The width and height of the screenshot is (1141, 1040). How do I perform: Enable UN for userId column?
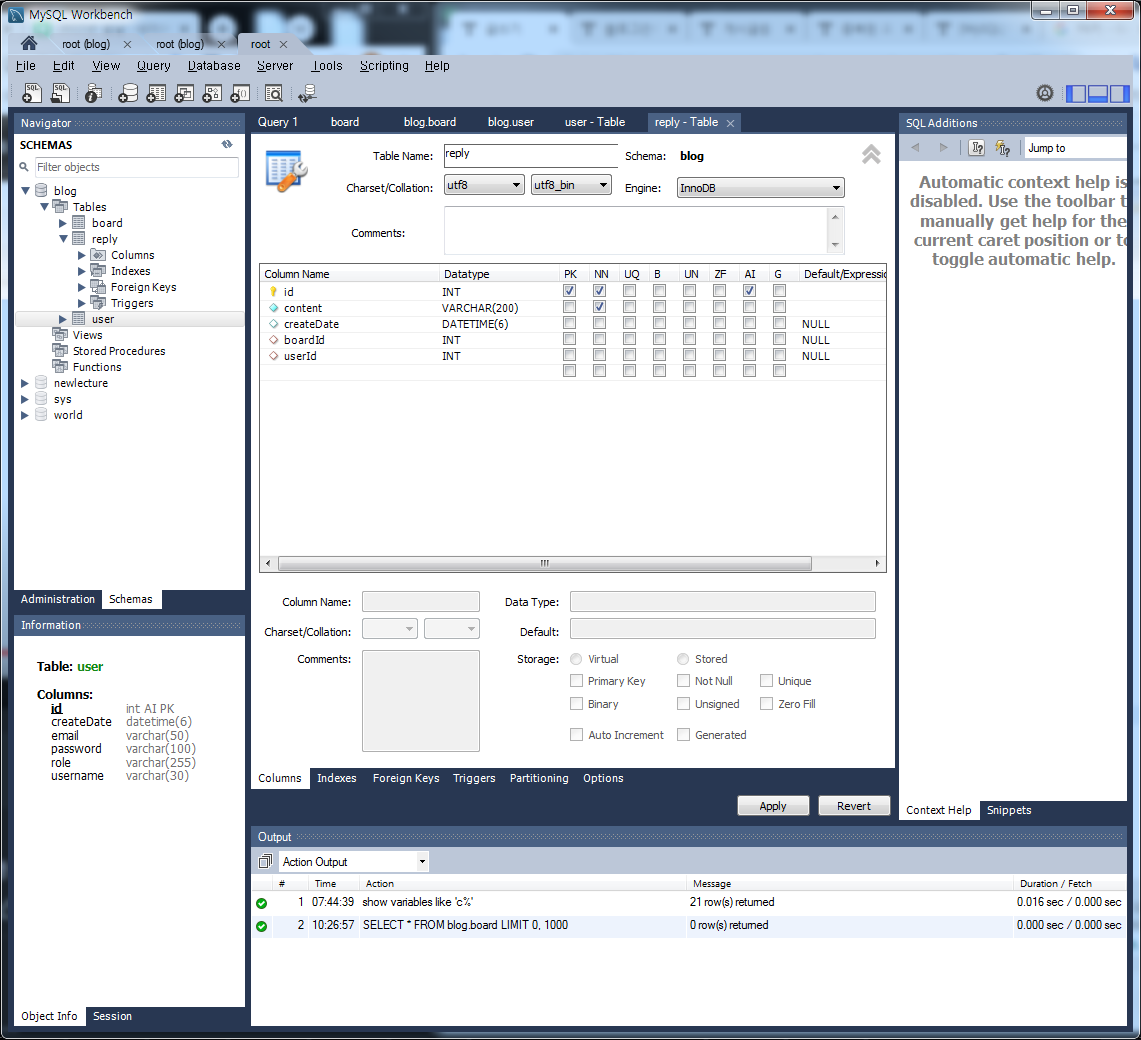[x=689, y=354]
